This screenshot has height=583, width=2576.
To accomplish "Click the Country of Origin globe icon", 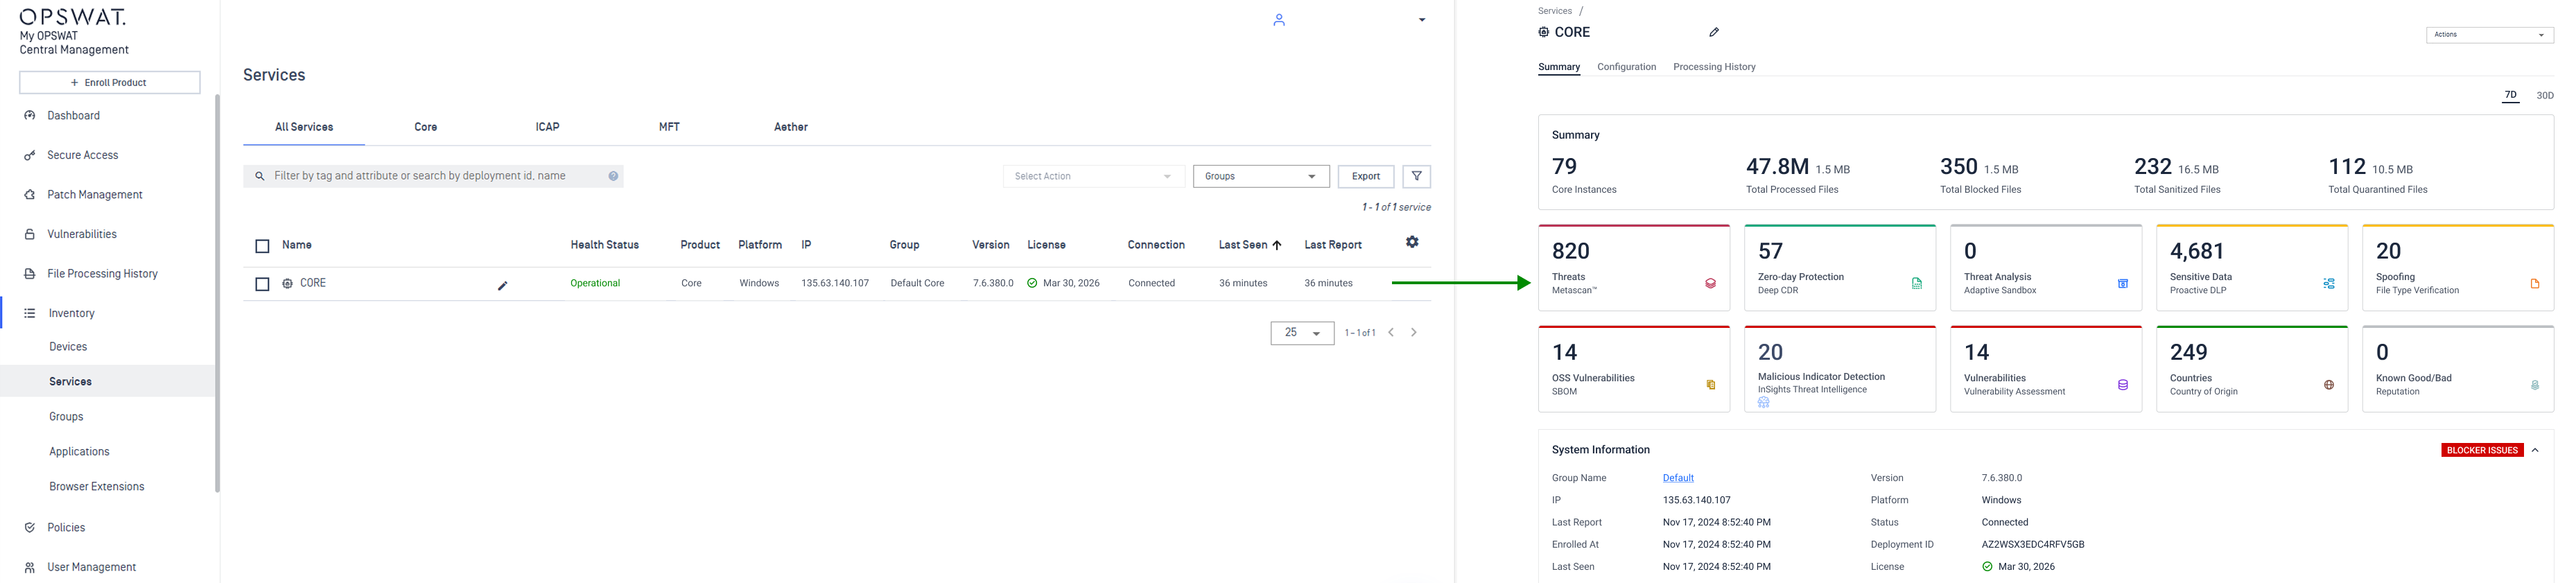I will 2328,385.
